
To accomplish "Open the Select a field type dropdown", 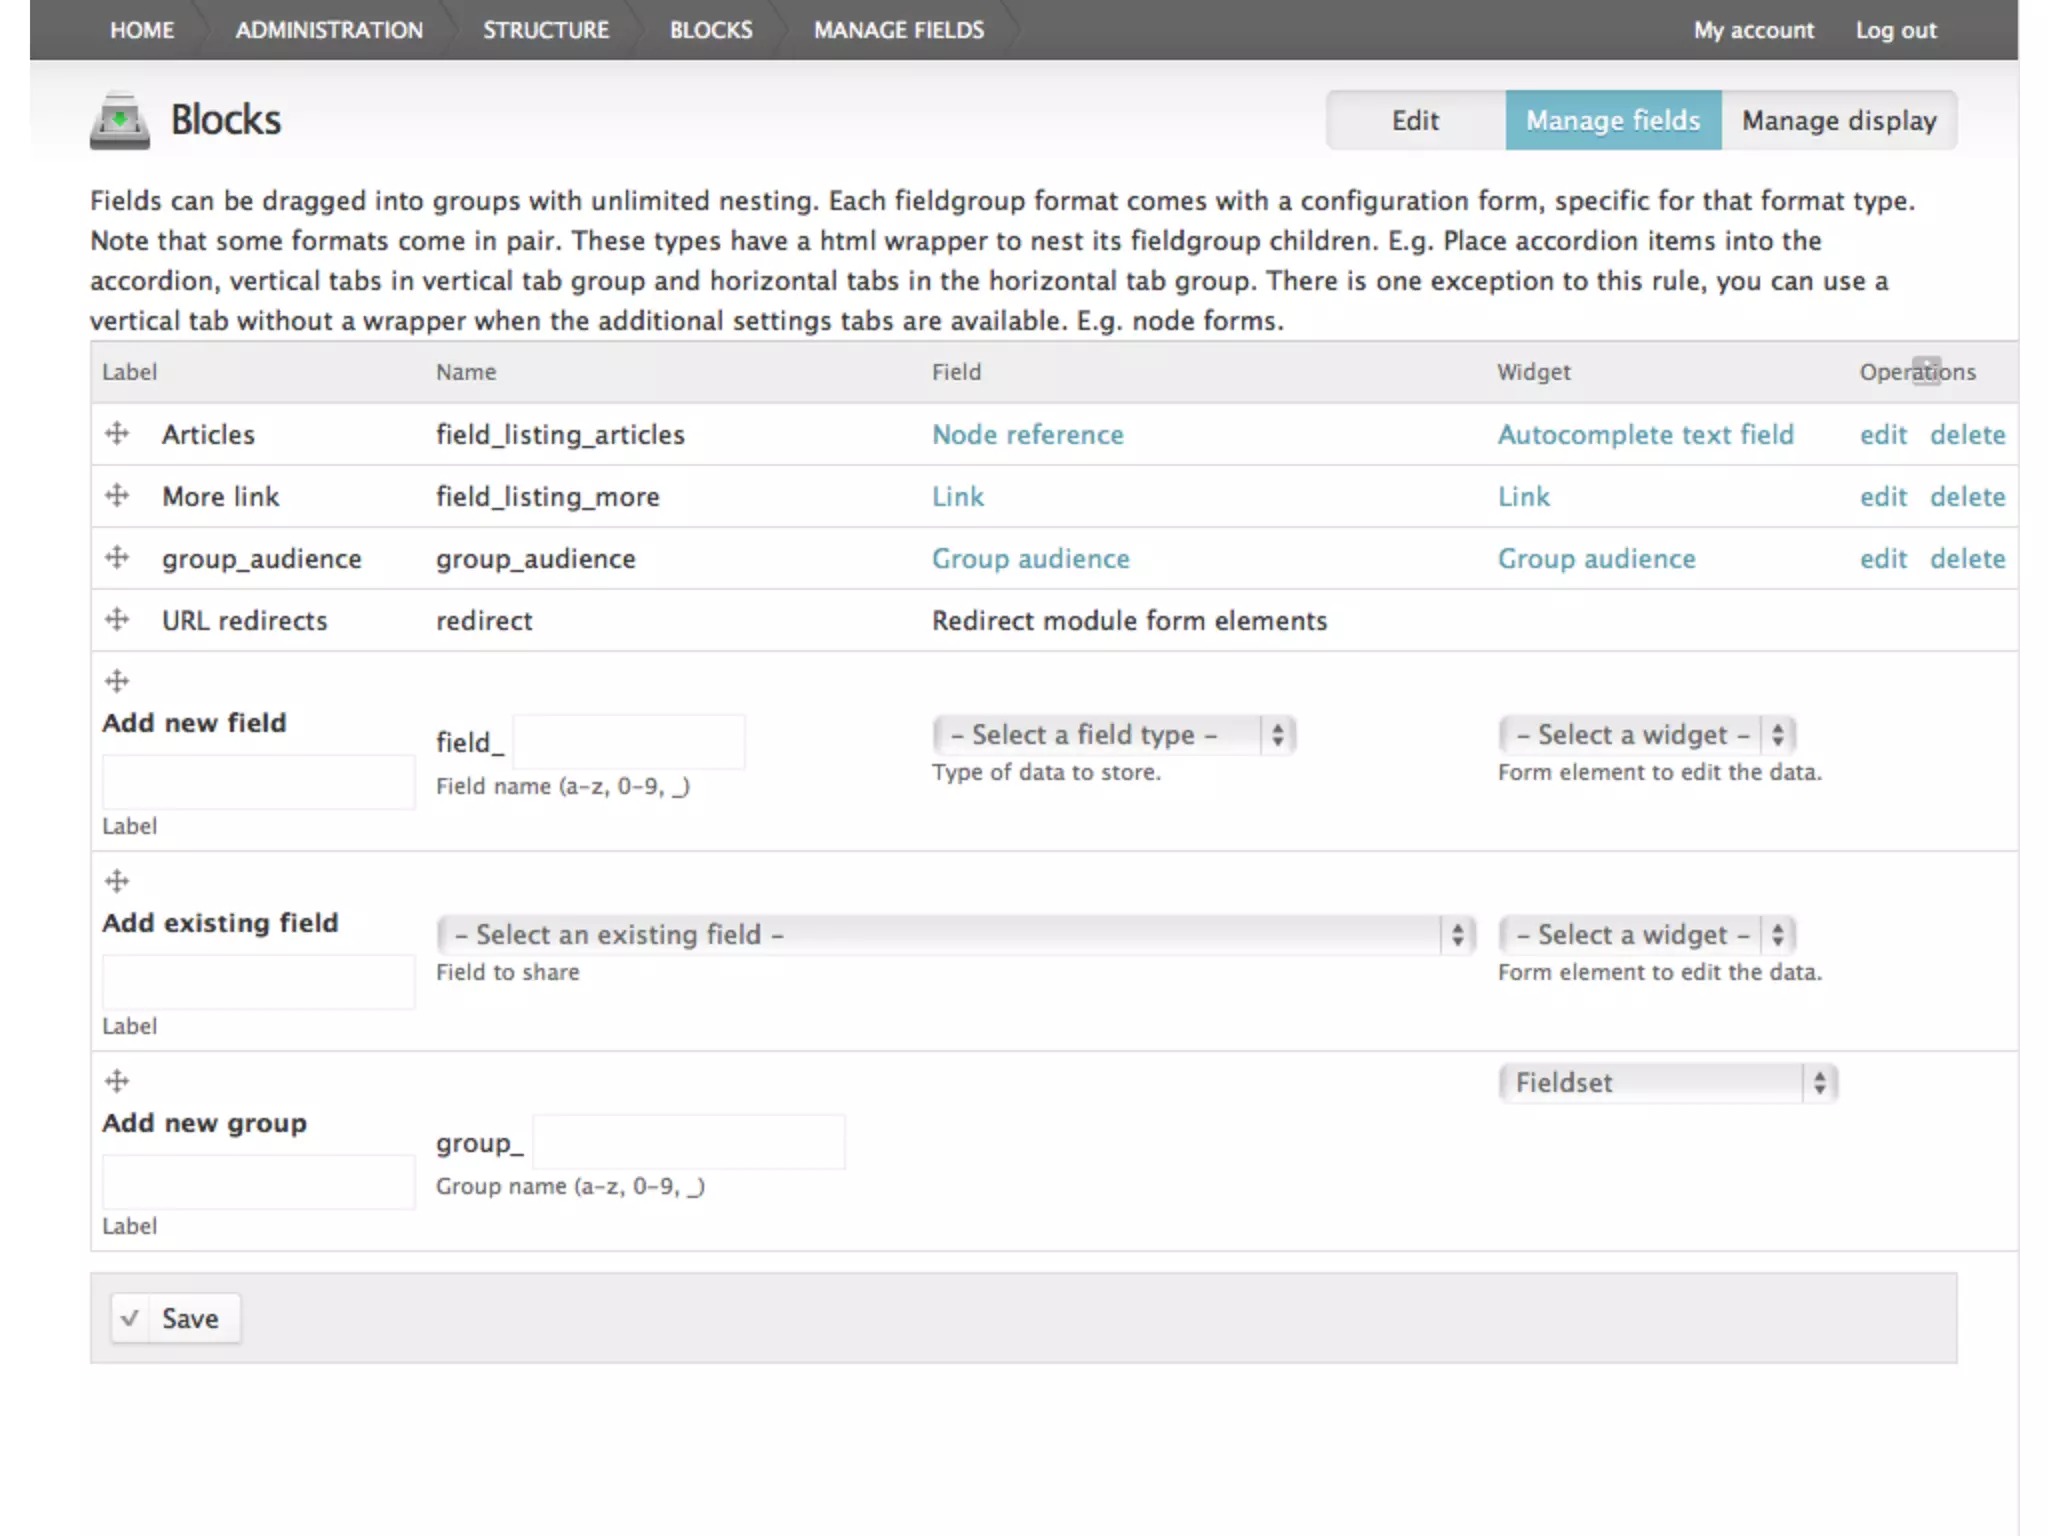I will 1113,735.
